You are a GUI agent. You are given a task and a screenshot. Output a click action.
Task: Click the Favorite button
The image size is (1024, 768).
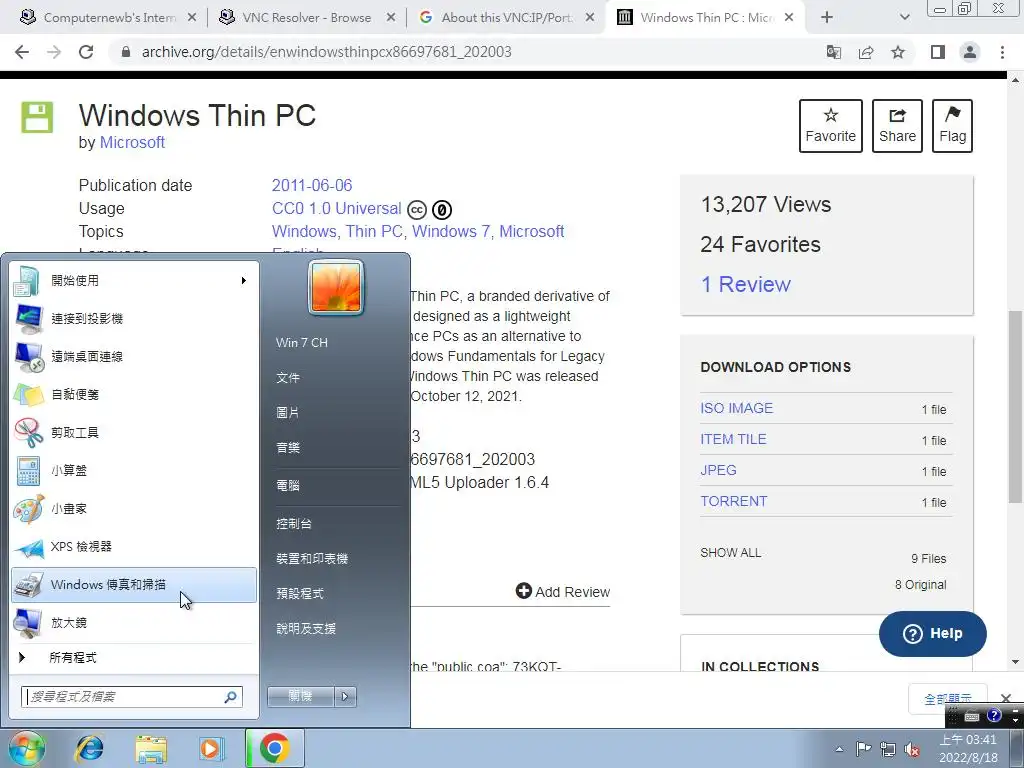(x=831, y=126)
